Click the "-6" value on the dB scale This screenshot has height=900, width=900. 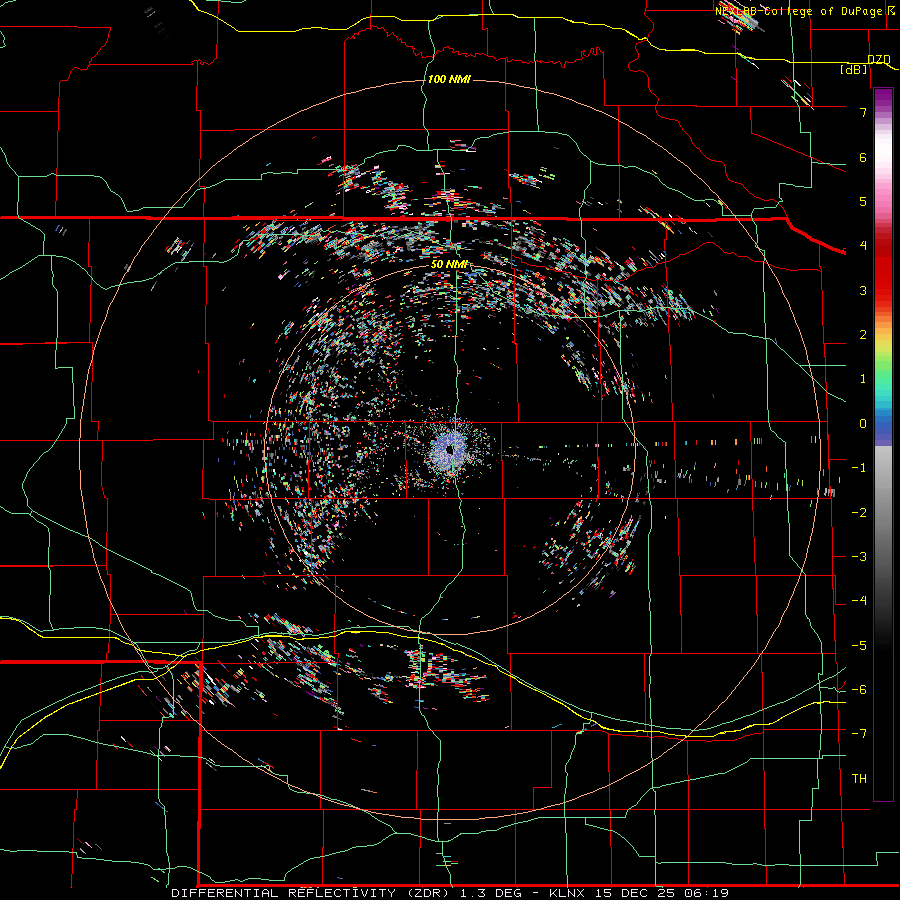tap(859, 690)
